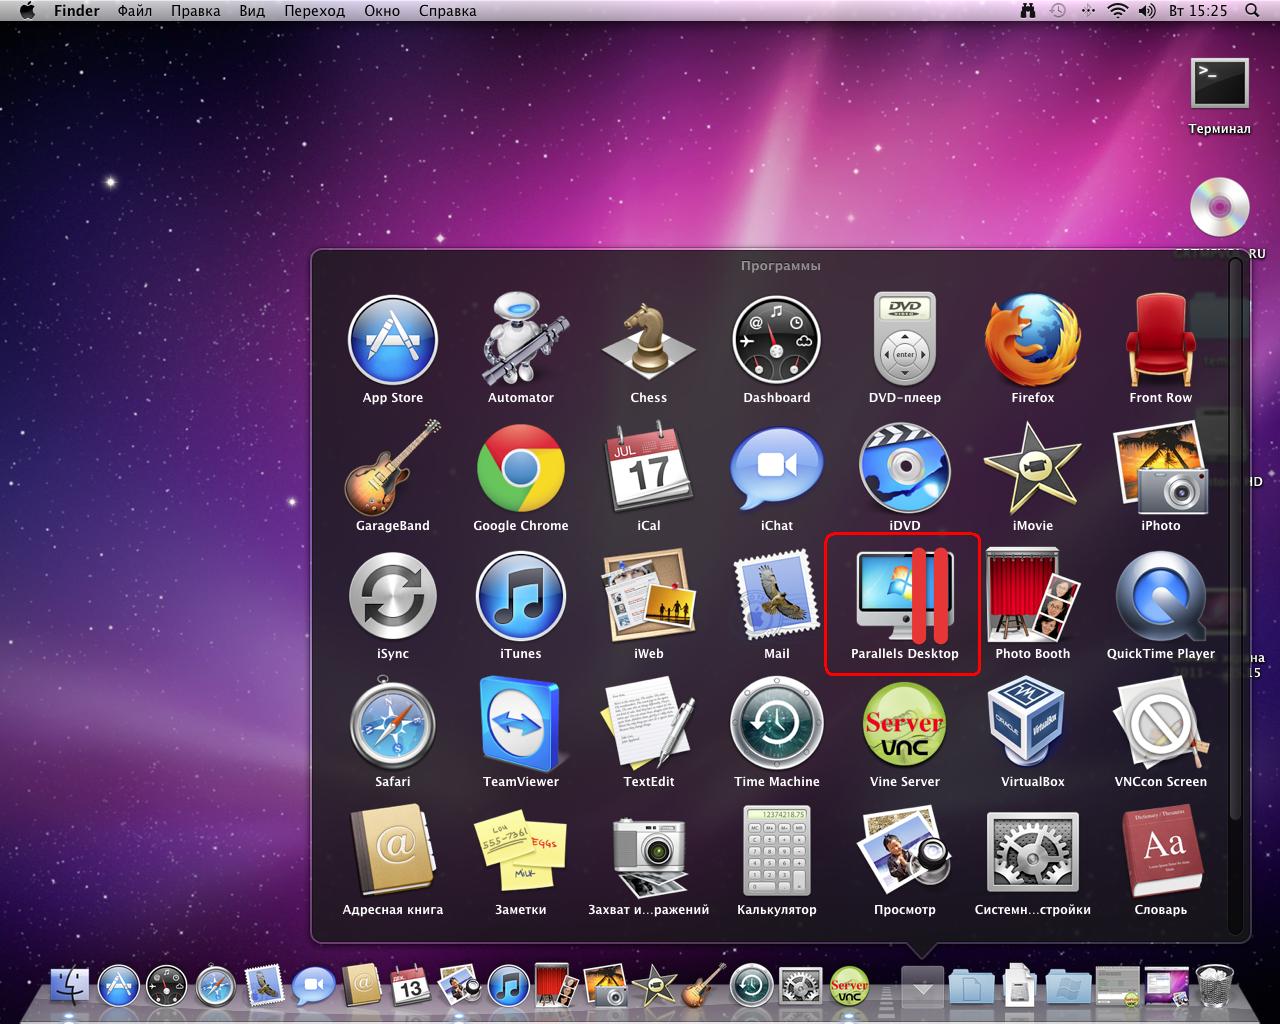Open Vine Server in the Программы grid
The height and width of the screenshot is (1024, 1280).
[x=905, y=725]
